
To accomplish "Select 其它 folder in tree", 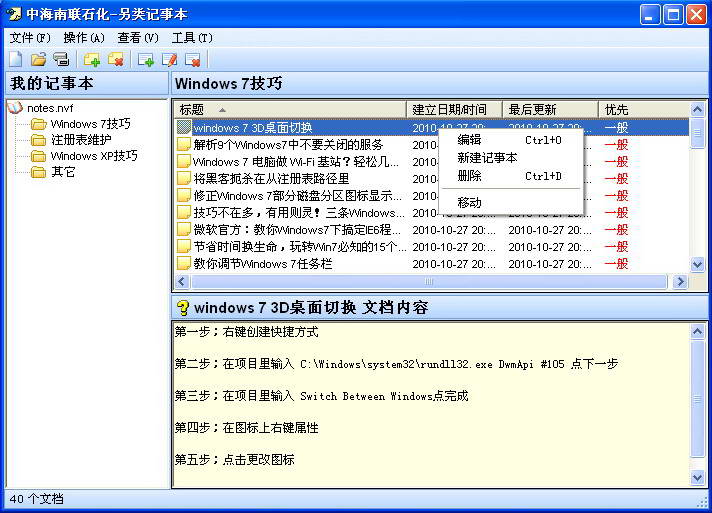I will click(x=63, y=172).
